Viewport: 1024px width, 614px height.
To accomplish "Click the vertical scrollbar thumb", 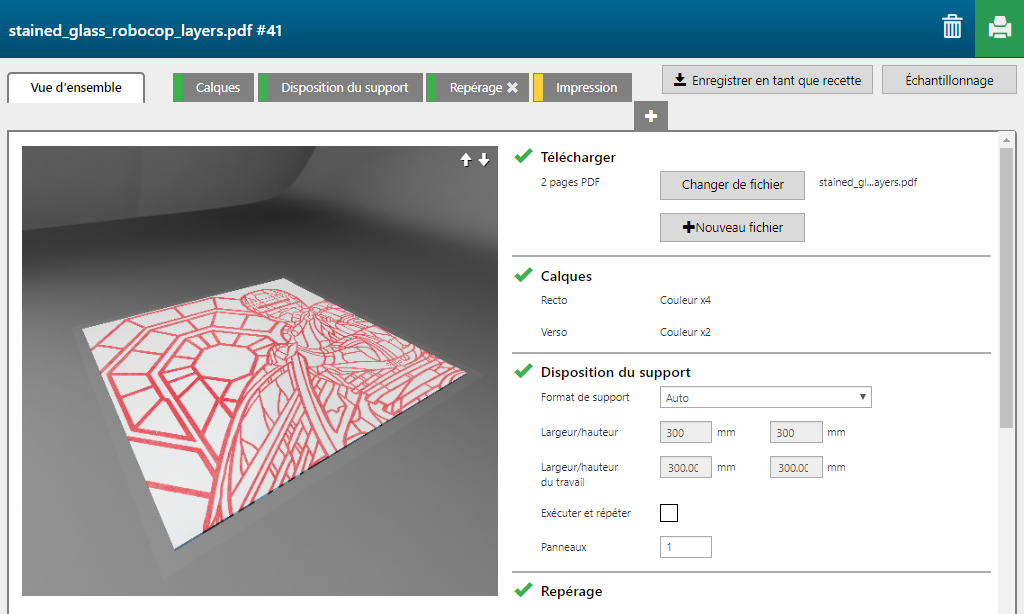I will pyautogui.click(x=1006, y=288).
